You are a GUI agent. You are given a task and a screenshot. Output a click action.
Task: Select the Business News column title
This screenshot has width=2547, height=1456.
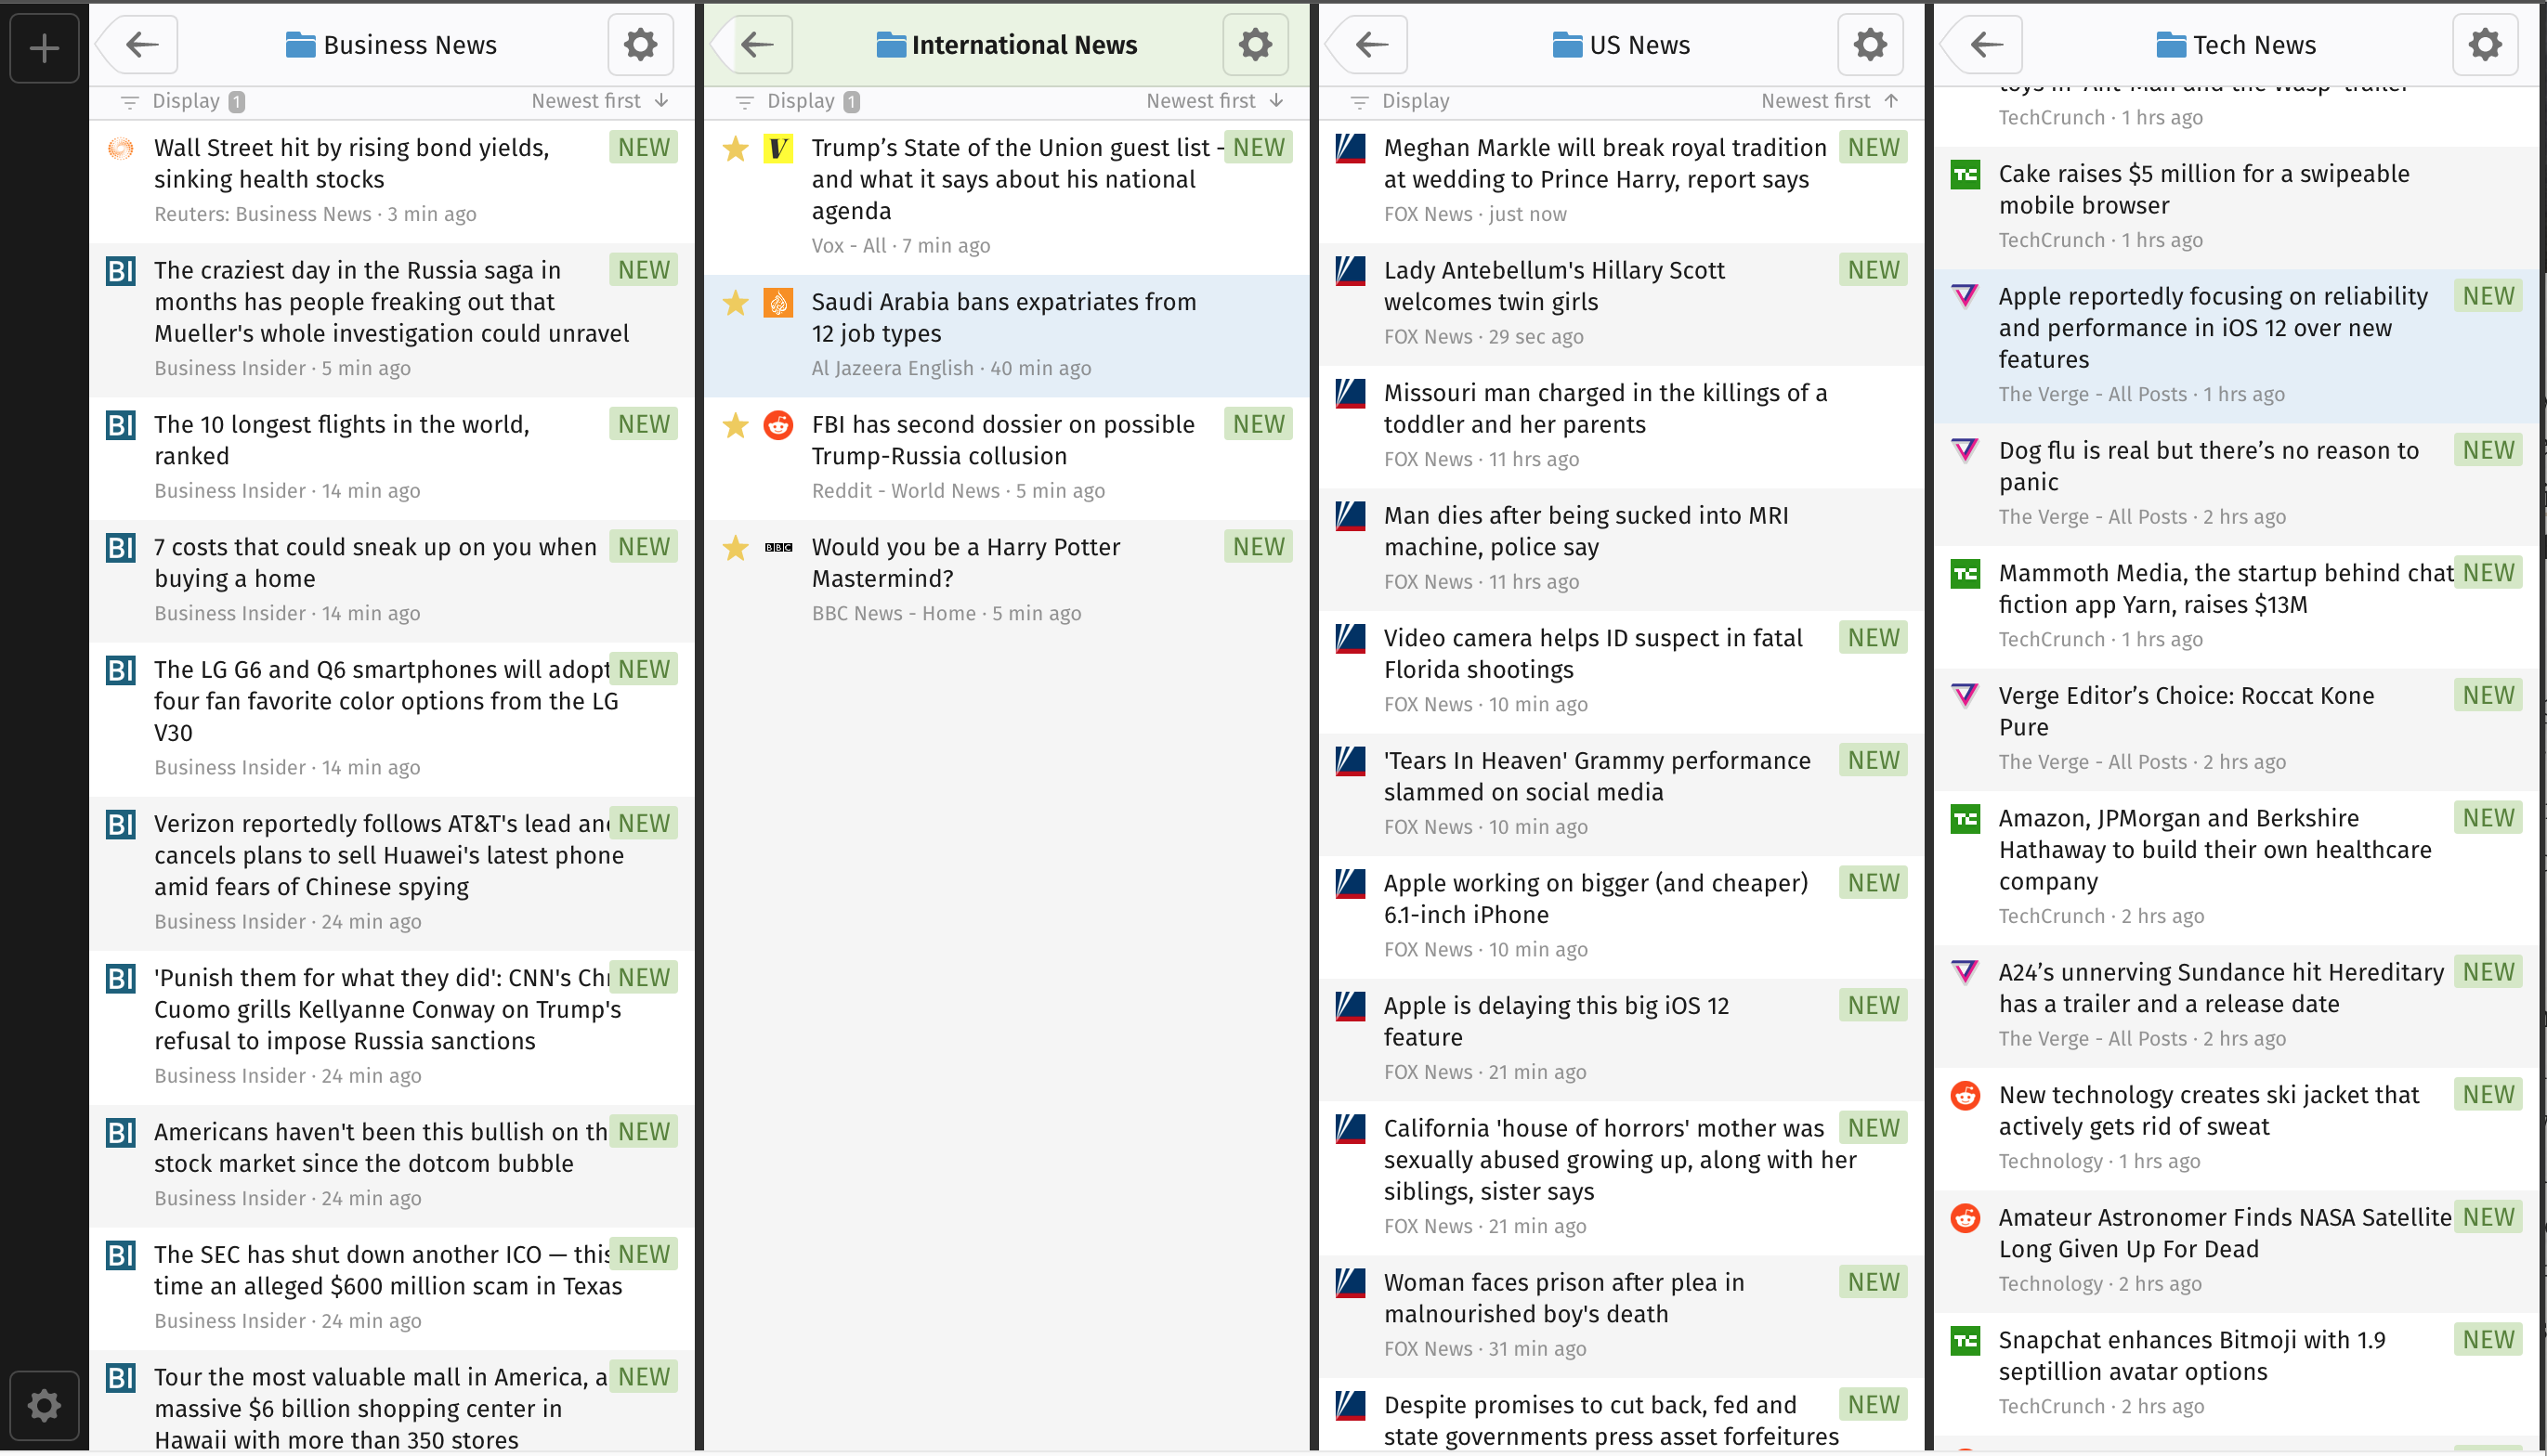(x=410, y=45)
